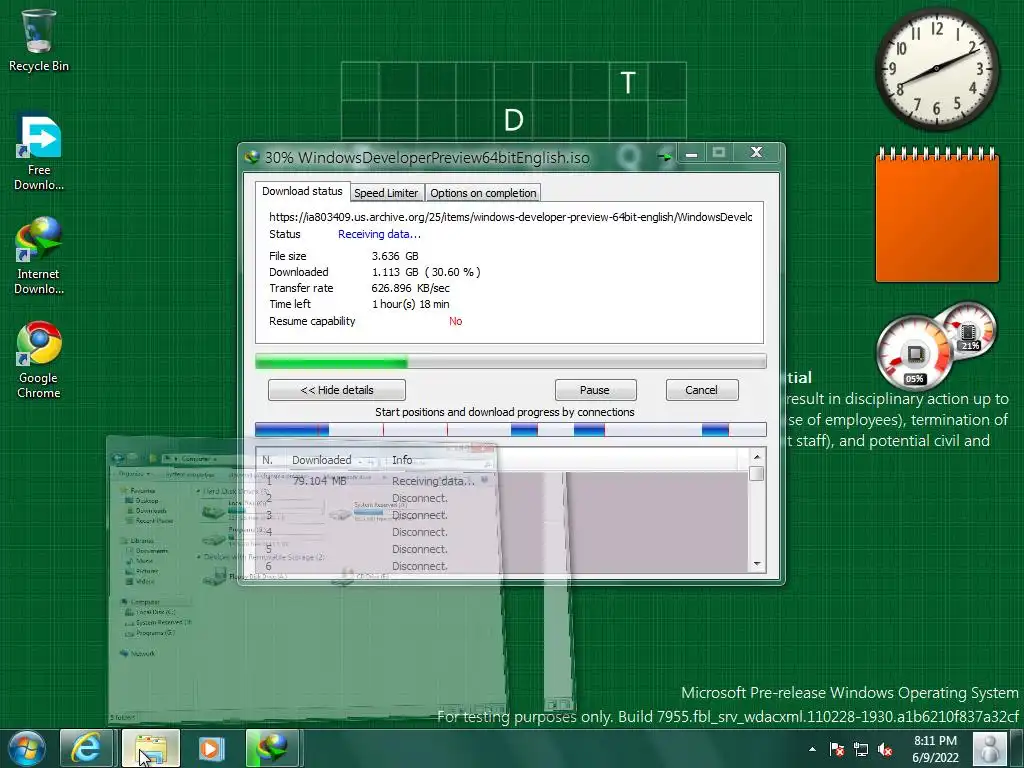The image size is (1024, 768).
Task: Select connection row with 79.104 MB
Action: [503, 481]
